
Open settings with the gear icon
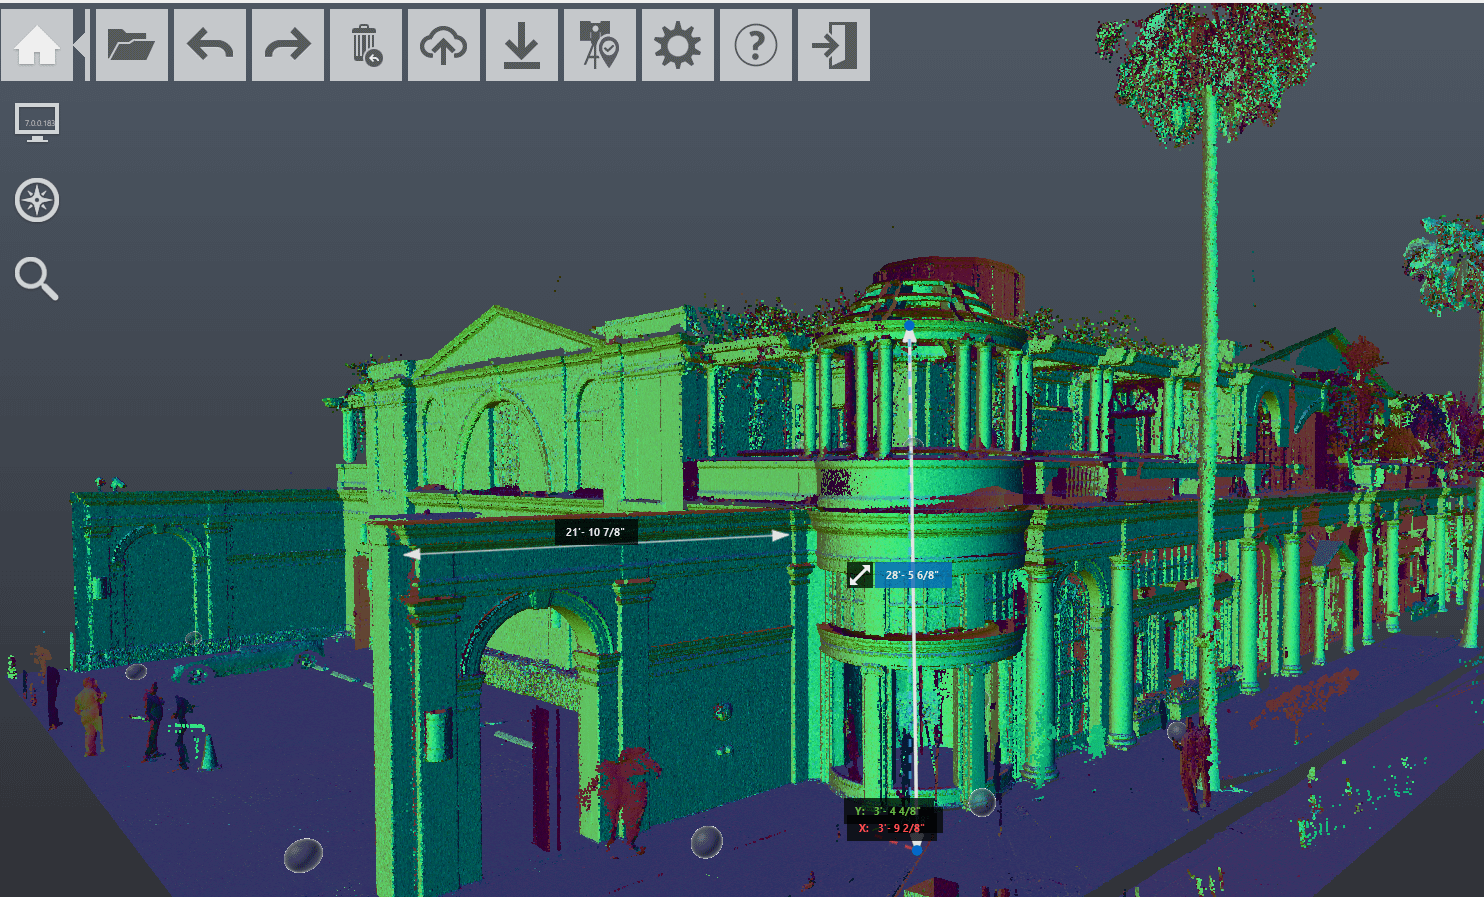pos(678,45)
